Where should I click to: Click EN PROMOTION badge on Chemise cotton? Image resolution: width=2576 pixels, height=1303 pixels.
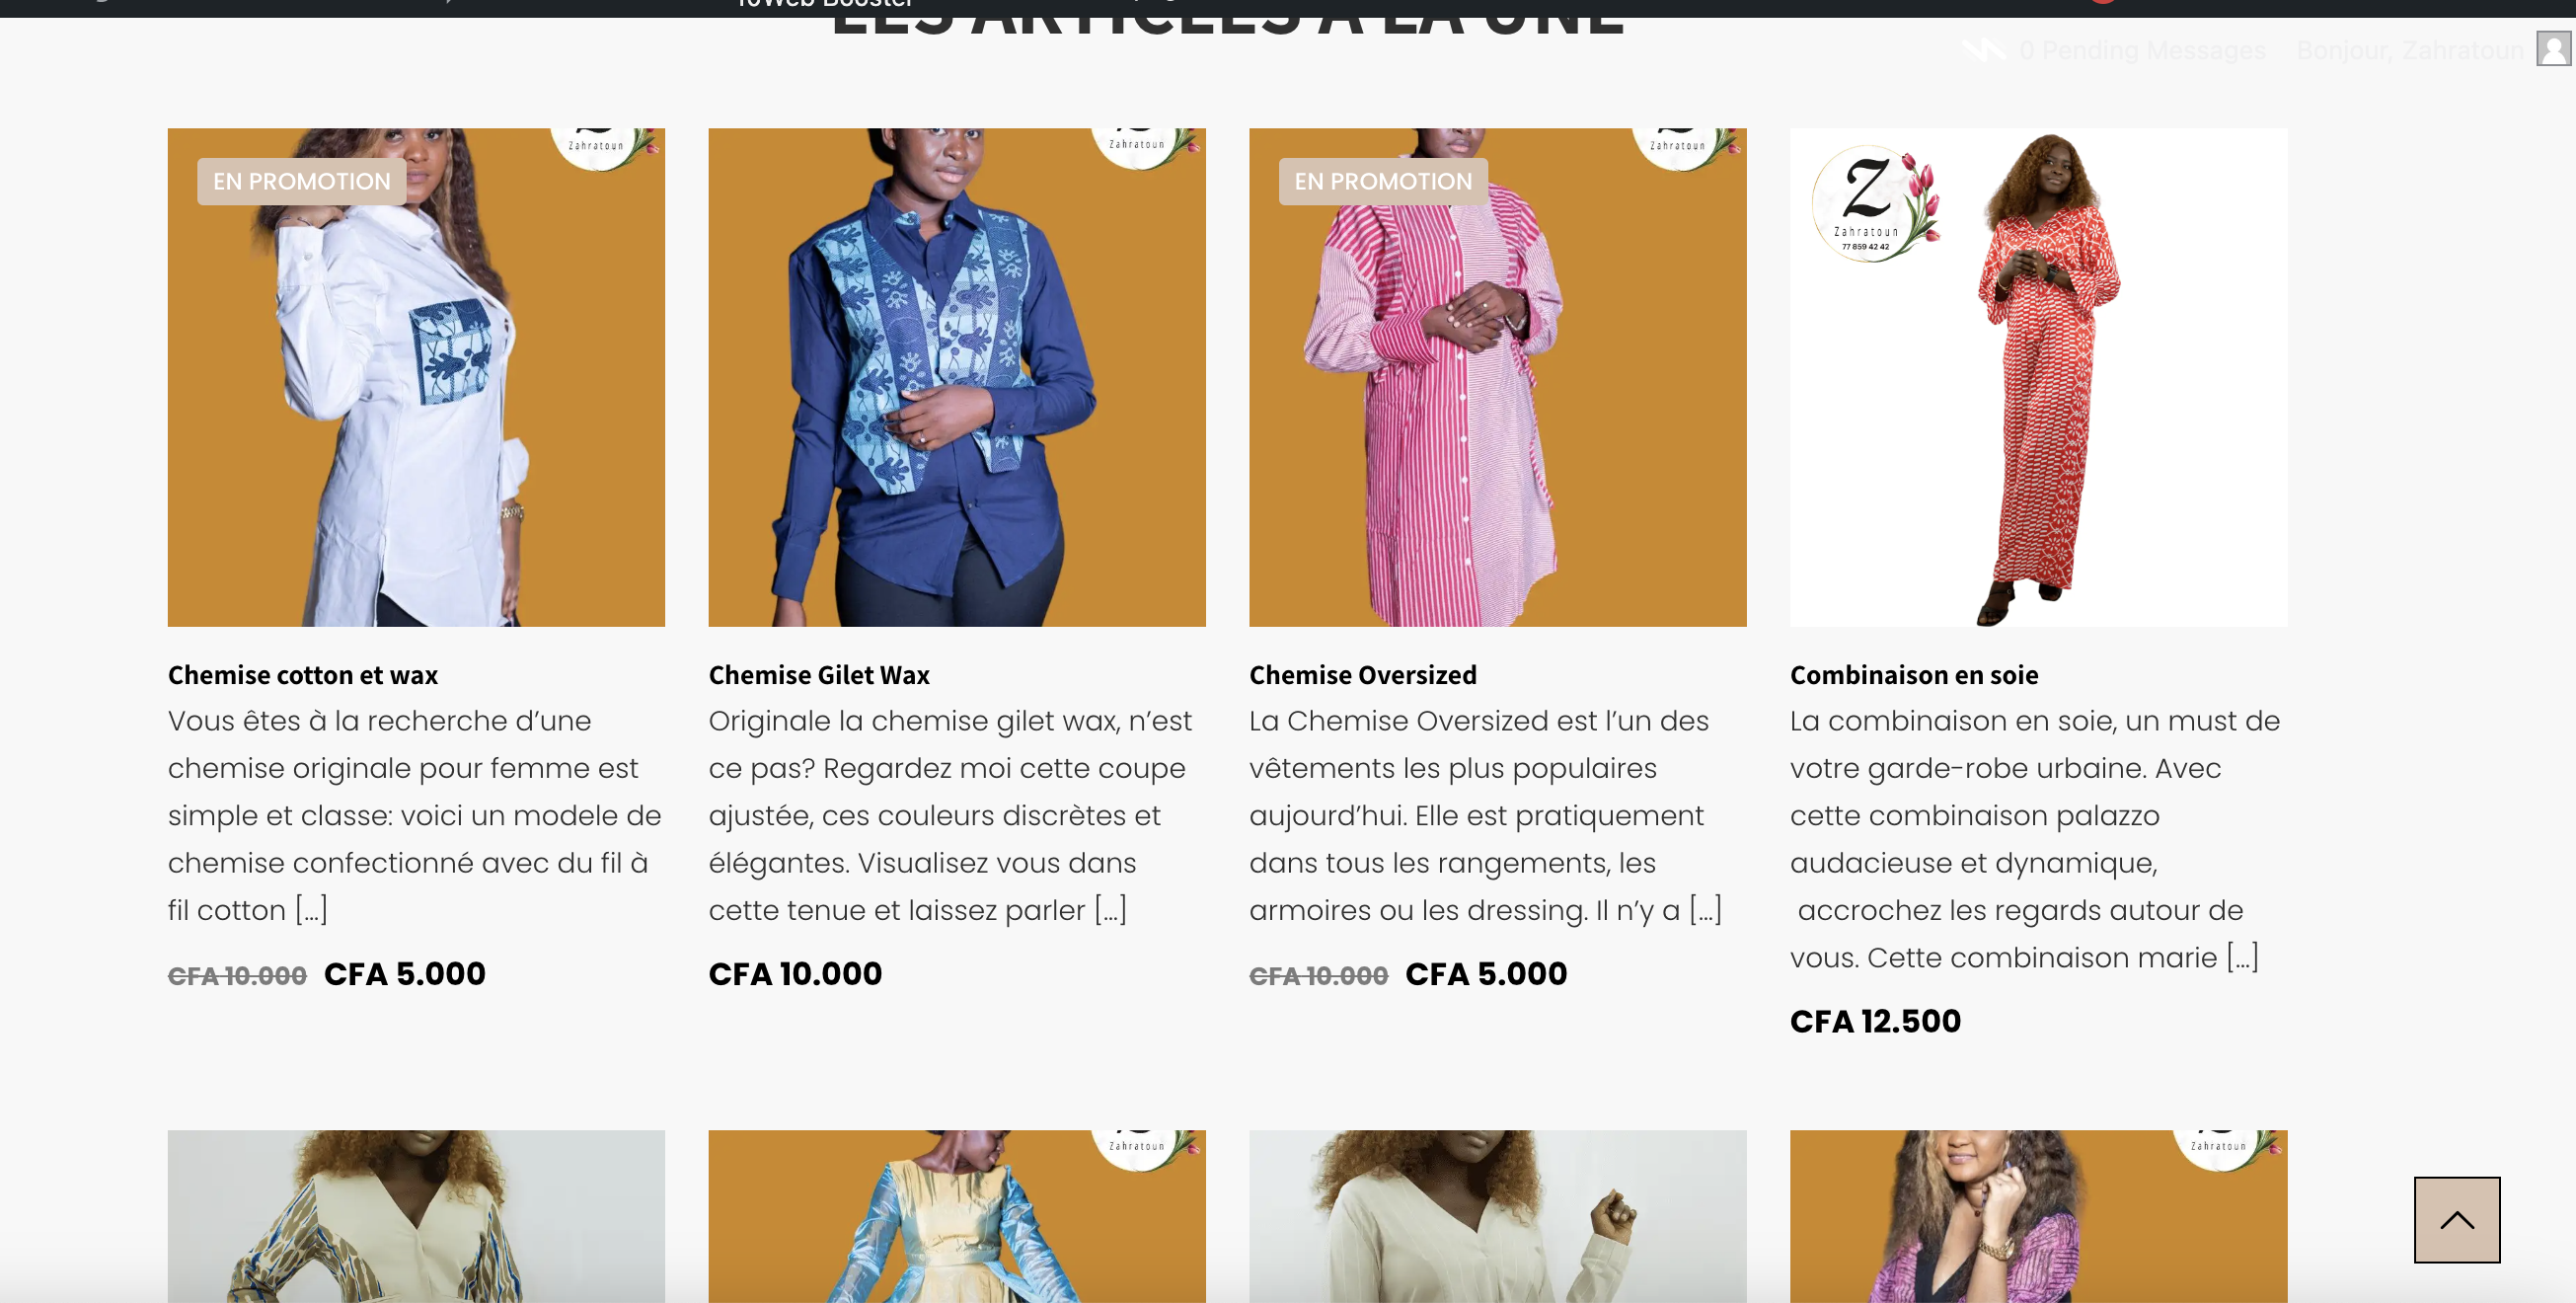coord(301,182)
